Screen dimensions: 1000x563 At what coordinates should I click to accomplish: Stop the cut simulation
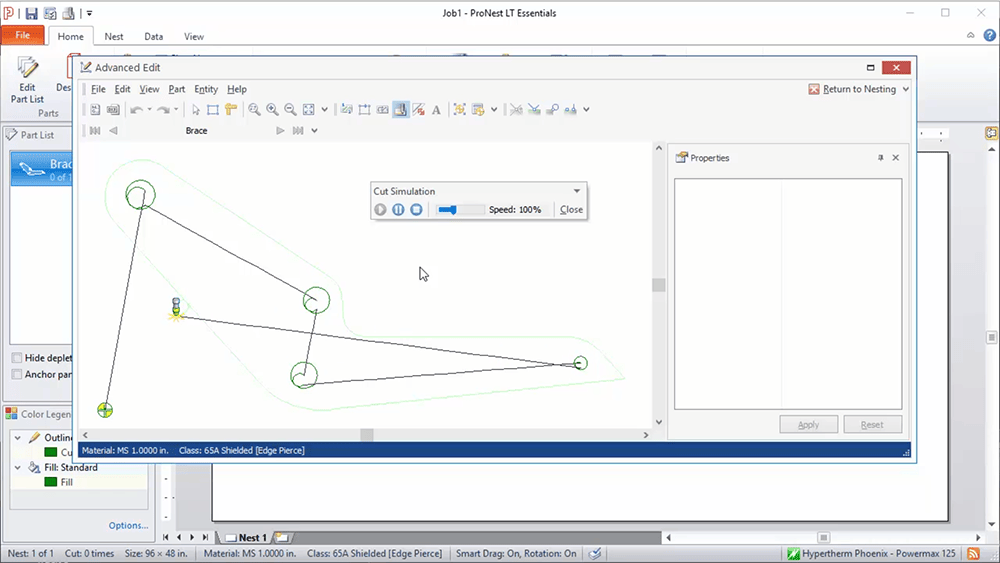click(416, 210)
